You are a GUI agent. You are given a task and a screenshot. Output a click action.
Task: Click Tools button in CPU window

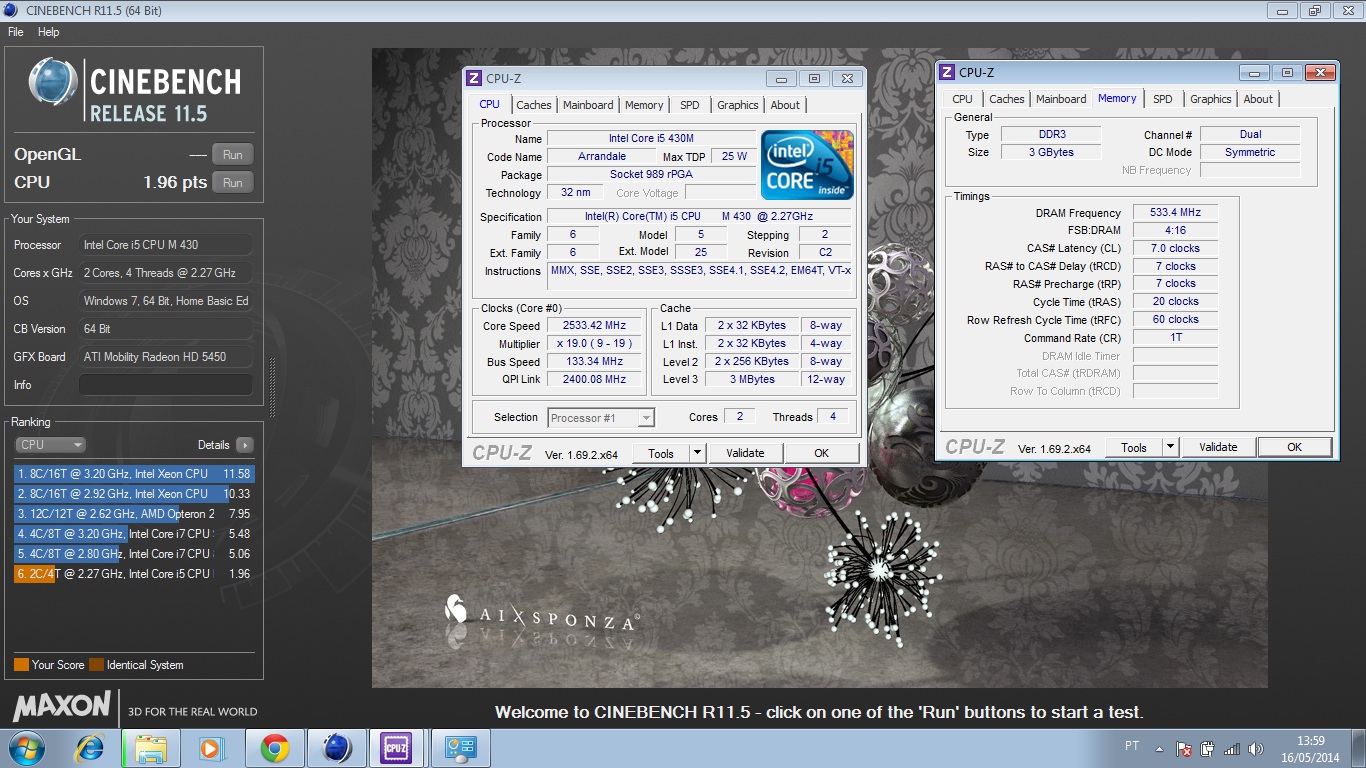pos(661,453)
